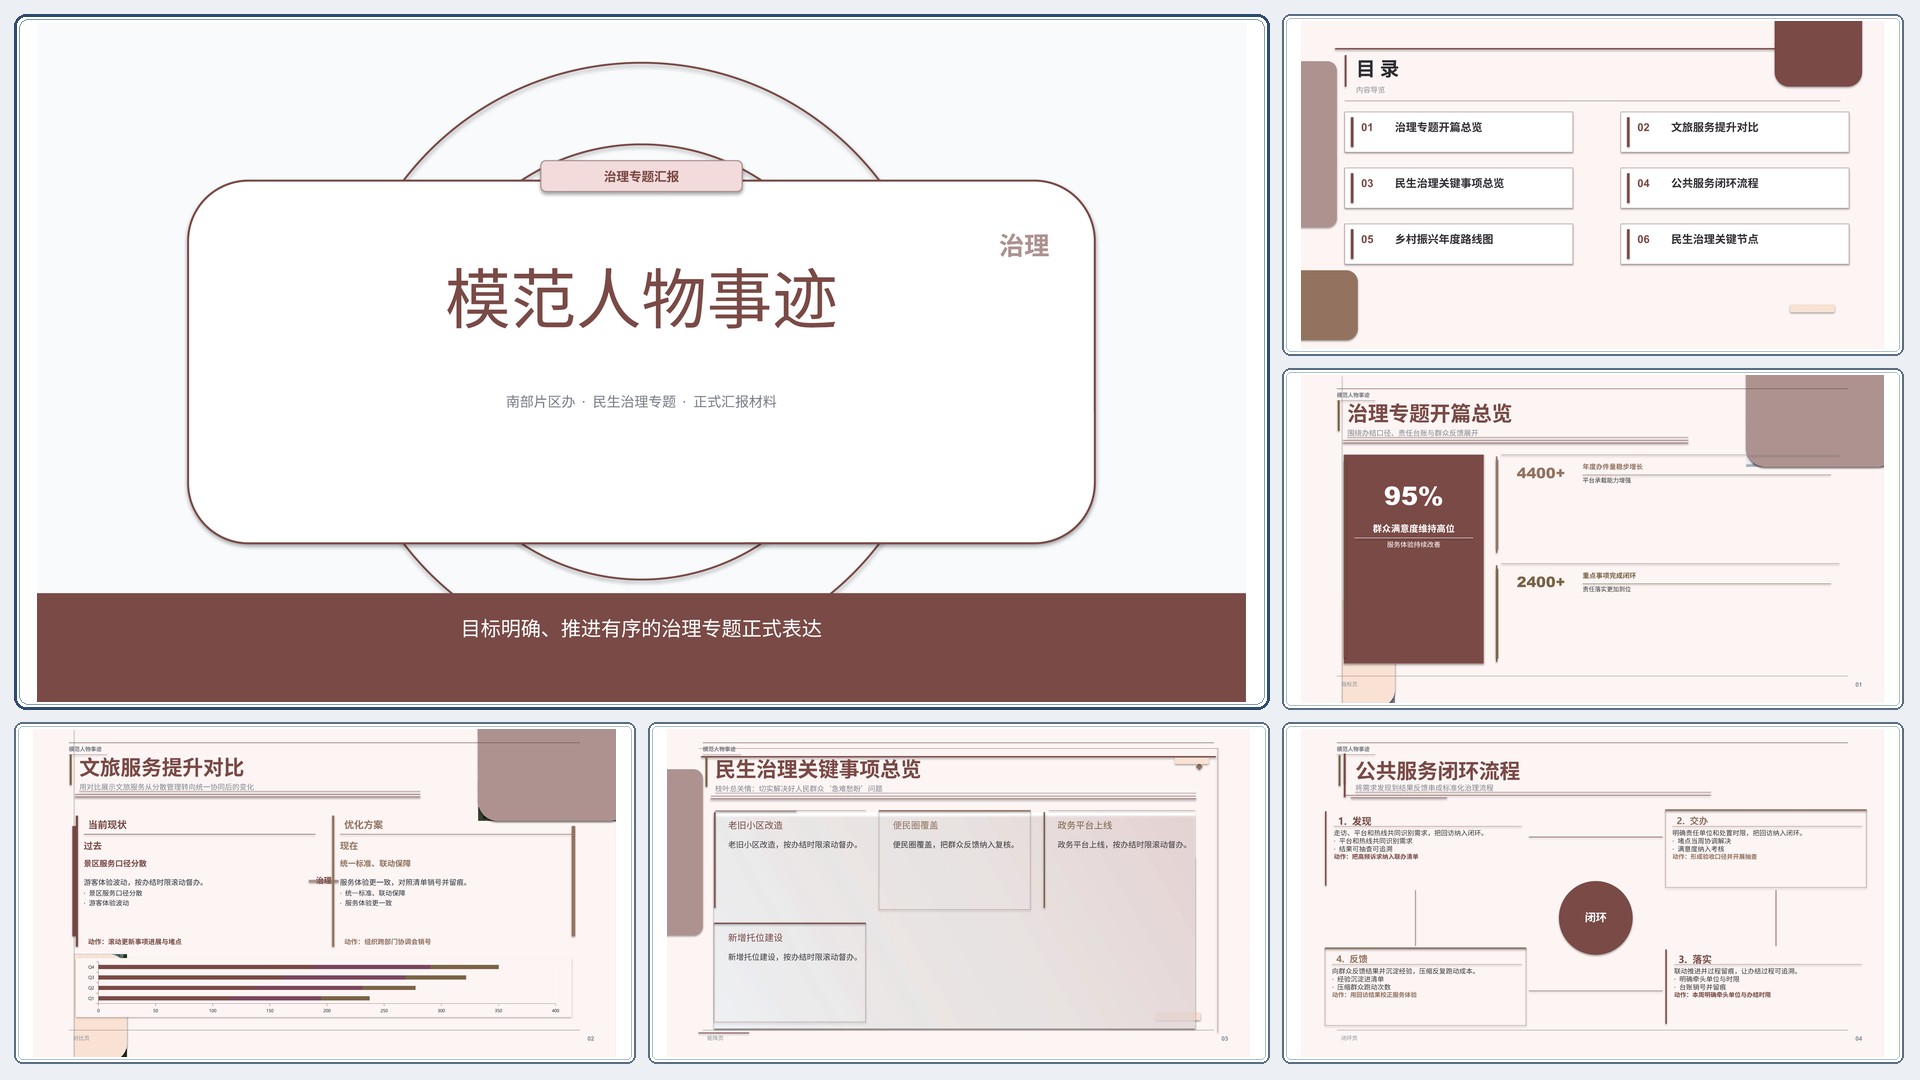Open the 公共服务闭环流程 slide thumbnail
The width and height of the screenshot is (1920, 1080).
(1592, 893)
